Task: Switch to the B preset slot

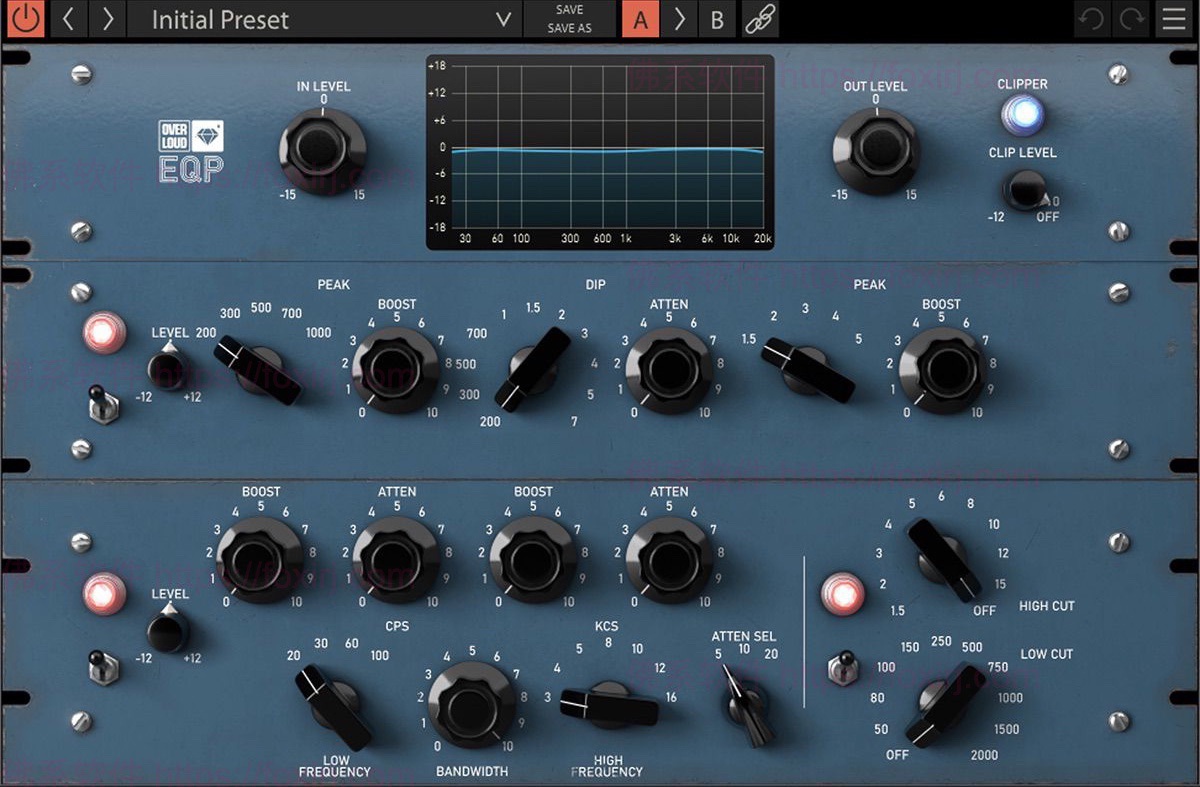Action: [x=717, y=19]
